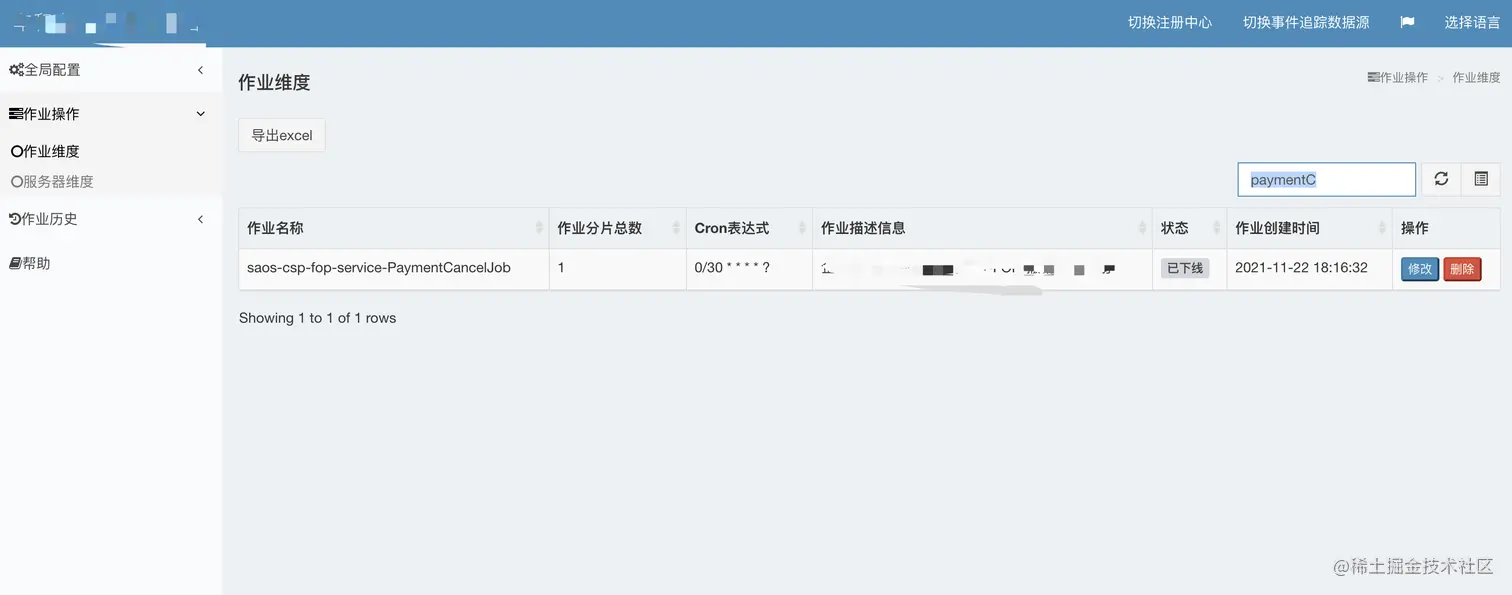This screenshot has height=595, width=1512.
Task: Open the 帮助 sidebar item
Action: tap(111, 263)
